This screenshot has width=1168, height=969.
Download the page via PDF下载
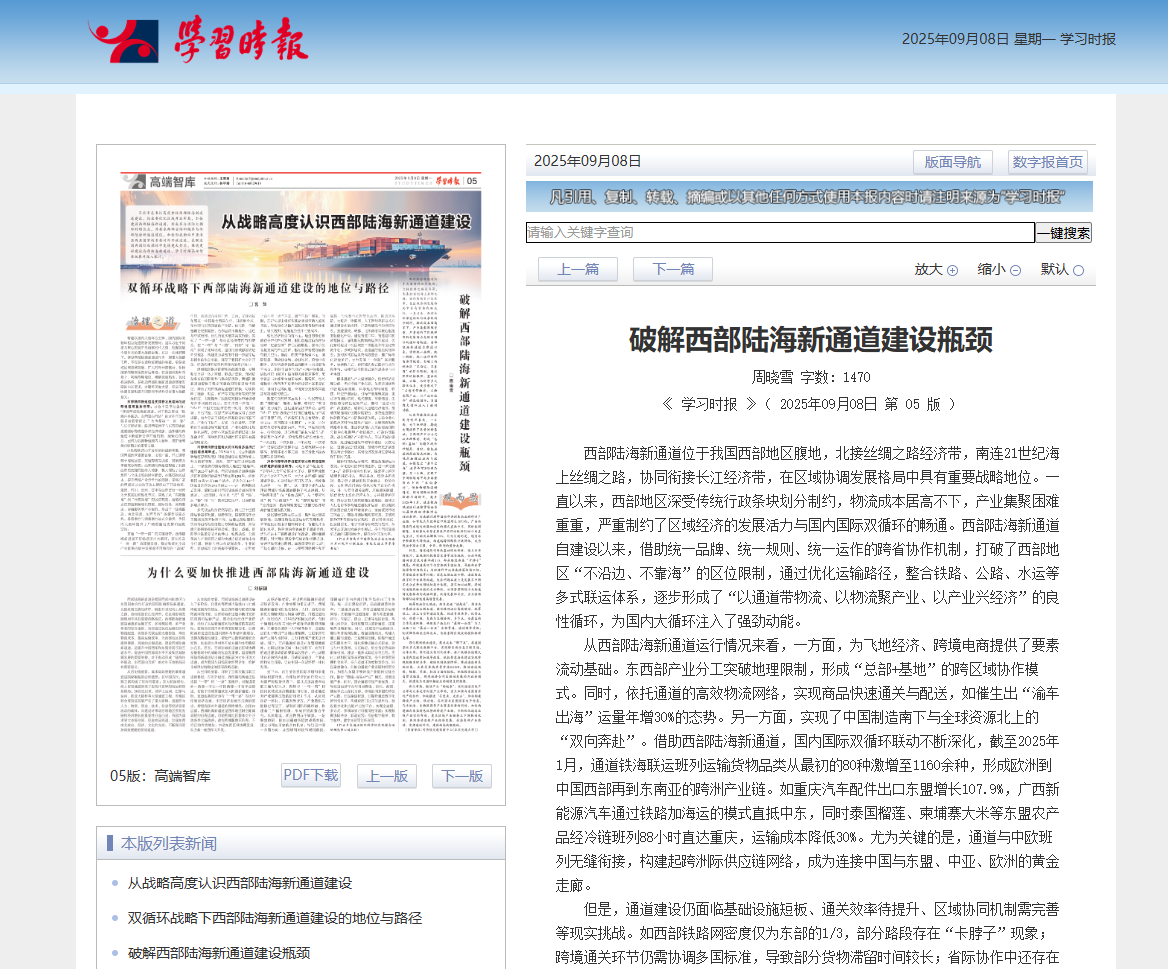pos(311,775)
